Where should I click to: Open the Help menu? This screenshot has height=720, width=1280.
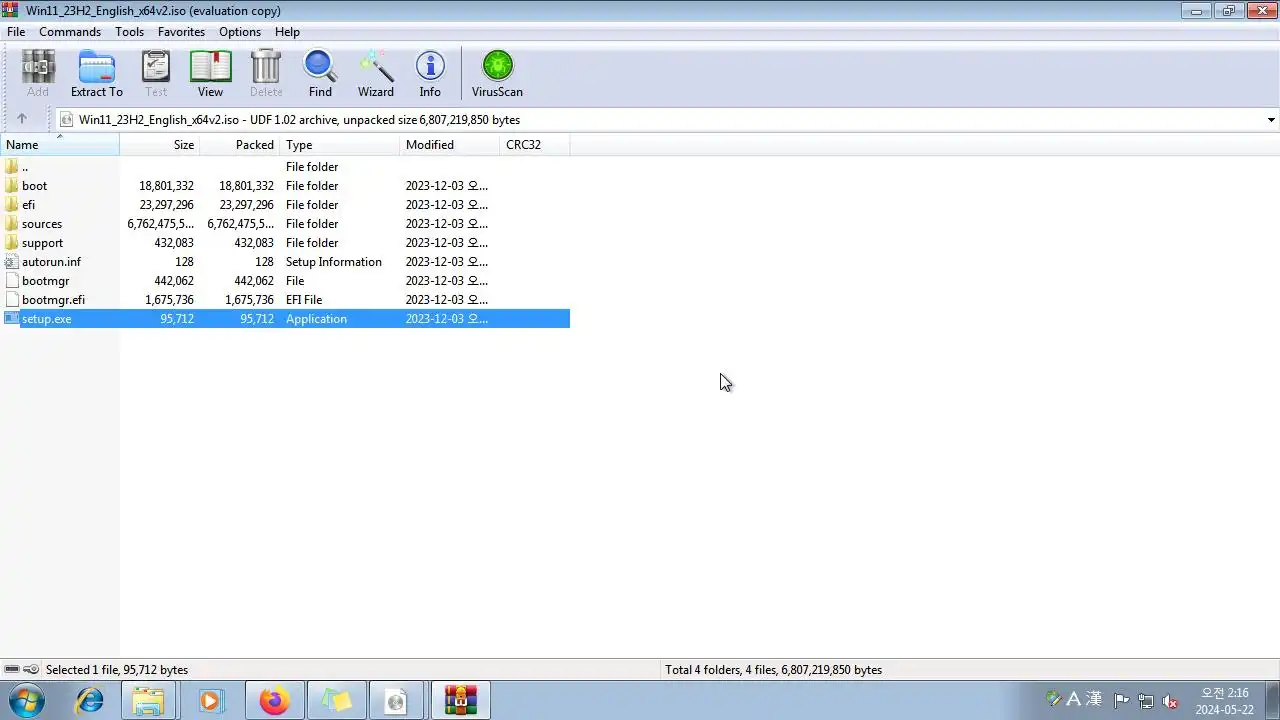[287, 32]
